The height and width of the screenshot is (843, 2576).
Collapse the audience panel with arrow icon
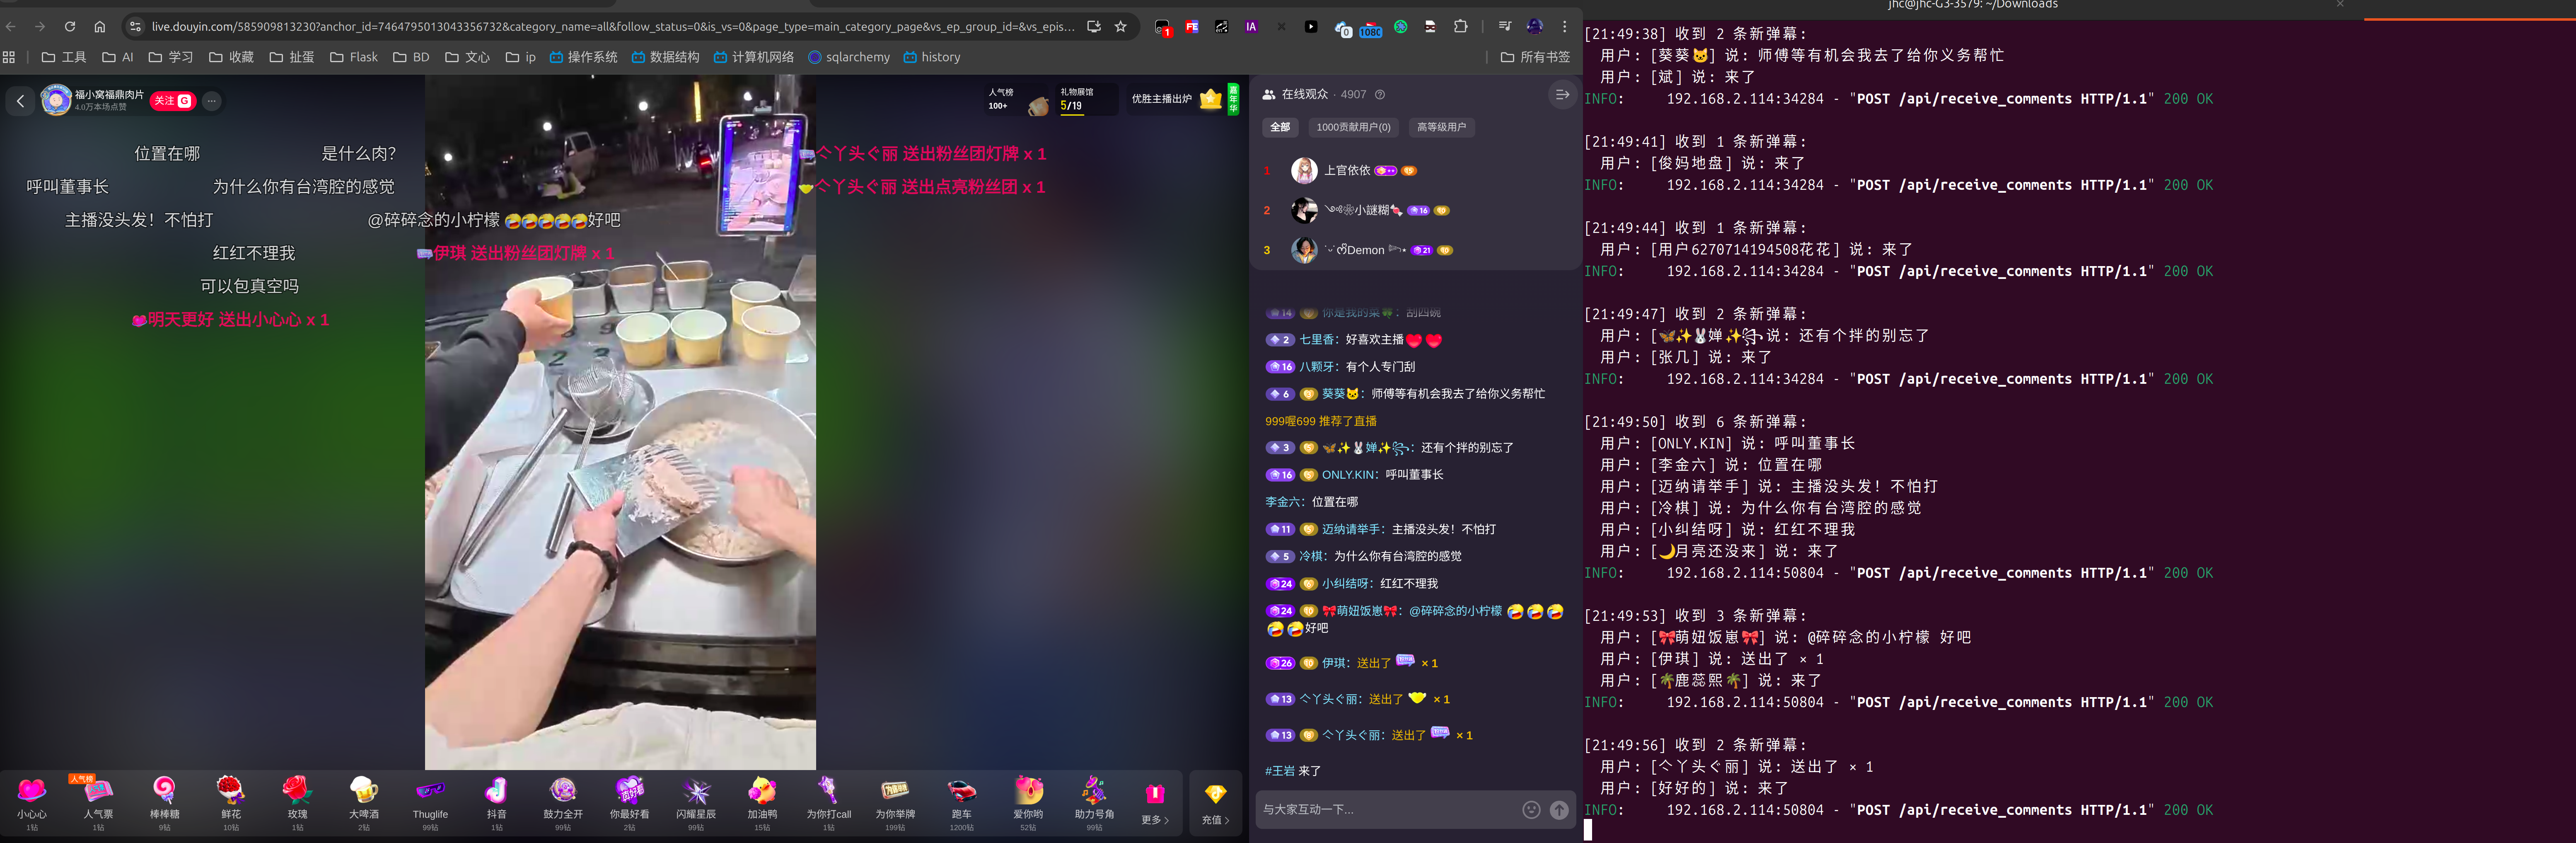1561,95
